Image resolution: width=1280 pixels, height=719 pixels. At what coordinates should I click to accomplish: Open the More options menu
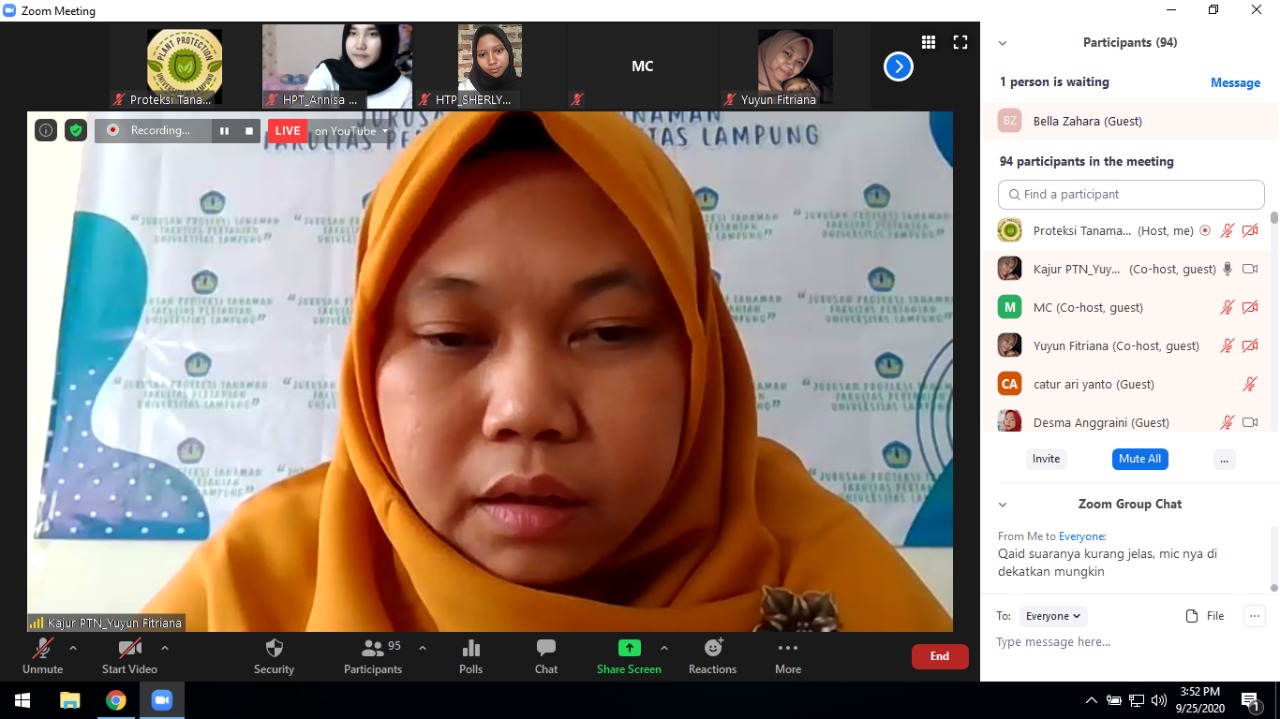[788, 649]
